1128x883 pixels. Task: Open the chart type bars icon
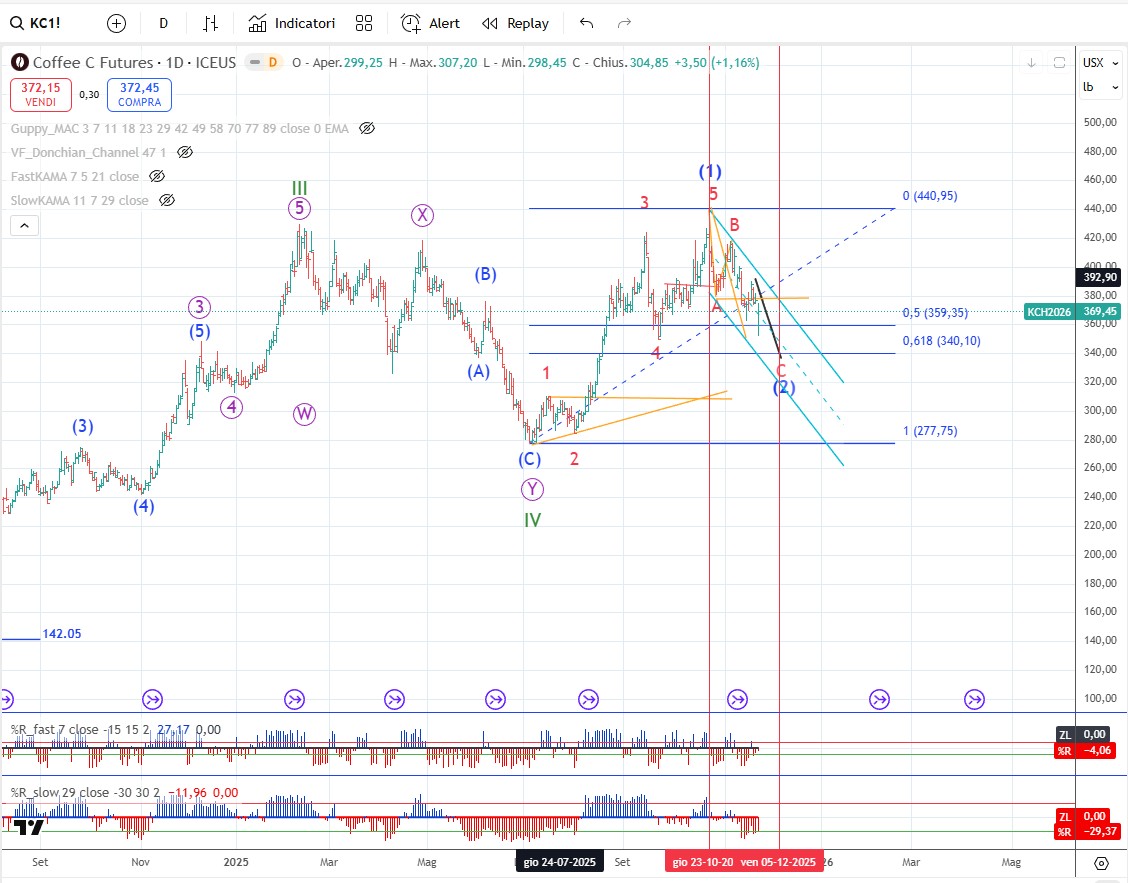point(211,23)
